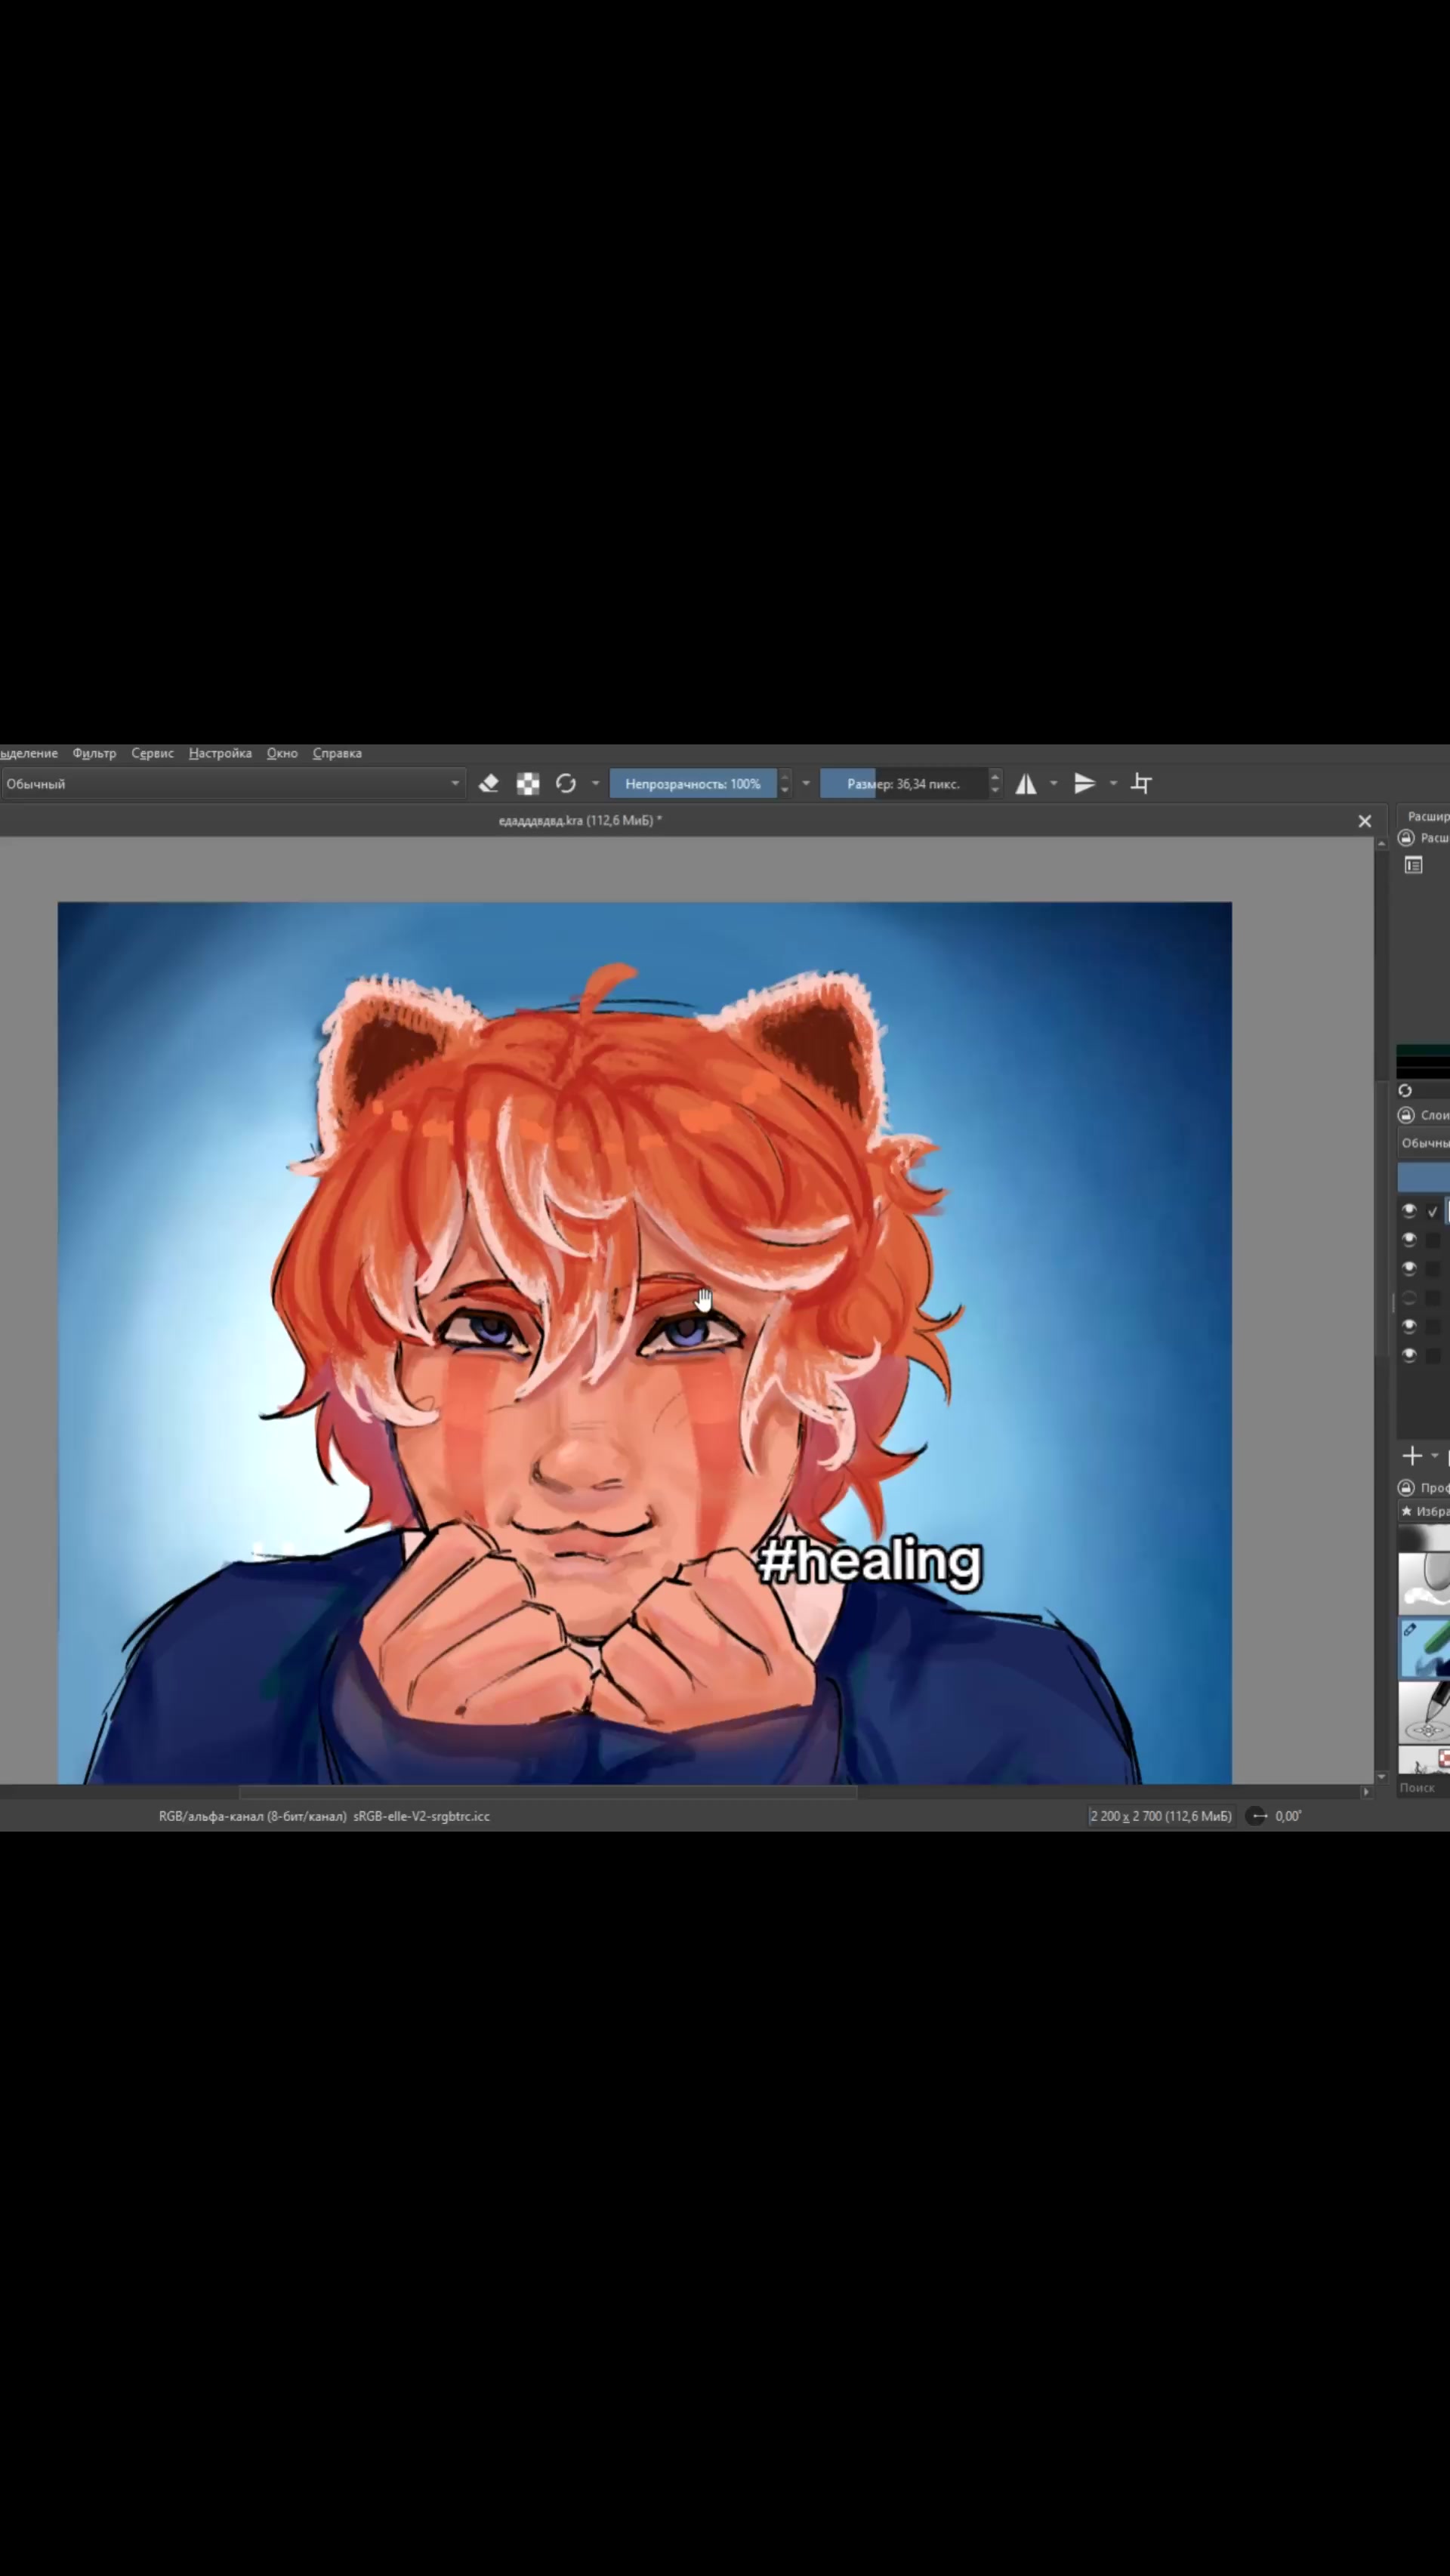Open the Сервис menu
This screenshot has height=2576, width=1450.
point(152,754)
